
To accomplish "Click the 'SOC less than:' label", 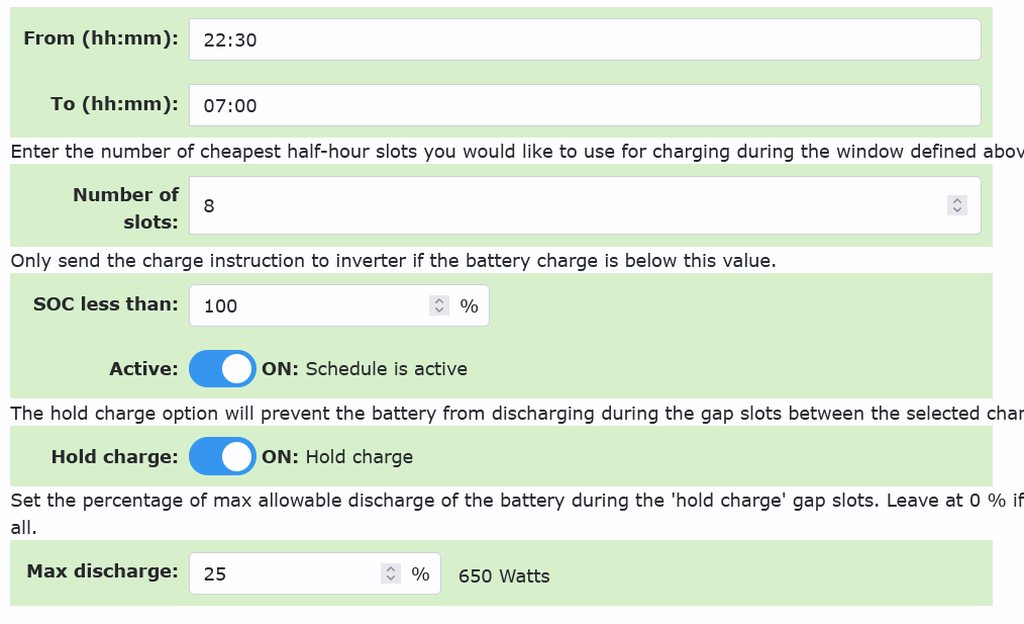I will pos(106,304).
